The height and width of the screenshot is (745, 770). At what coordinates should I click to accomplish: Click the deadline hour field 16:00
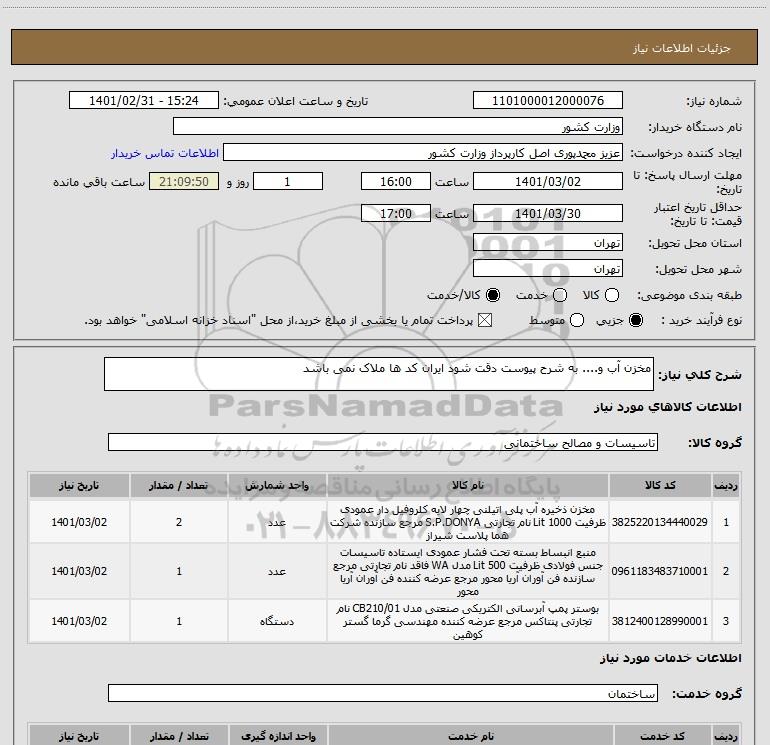(396, 181)
